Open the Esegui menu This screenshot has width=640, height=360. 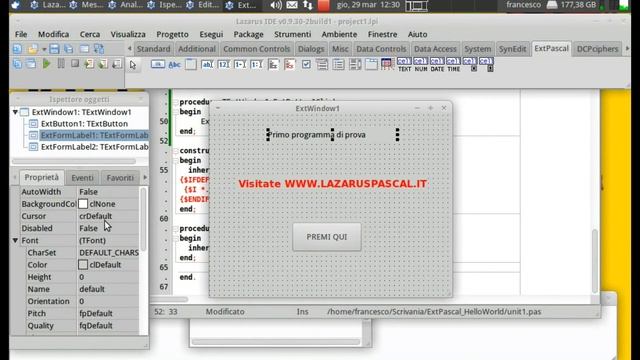click(211, 34)
